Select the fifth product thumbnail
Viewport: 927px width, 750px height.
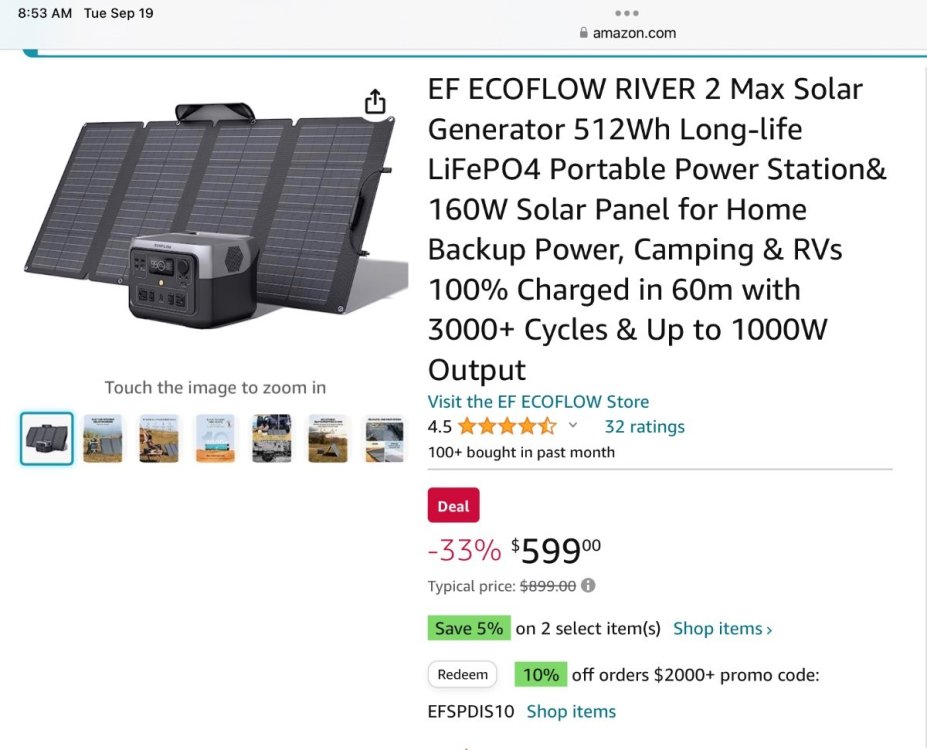[271, 439]
